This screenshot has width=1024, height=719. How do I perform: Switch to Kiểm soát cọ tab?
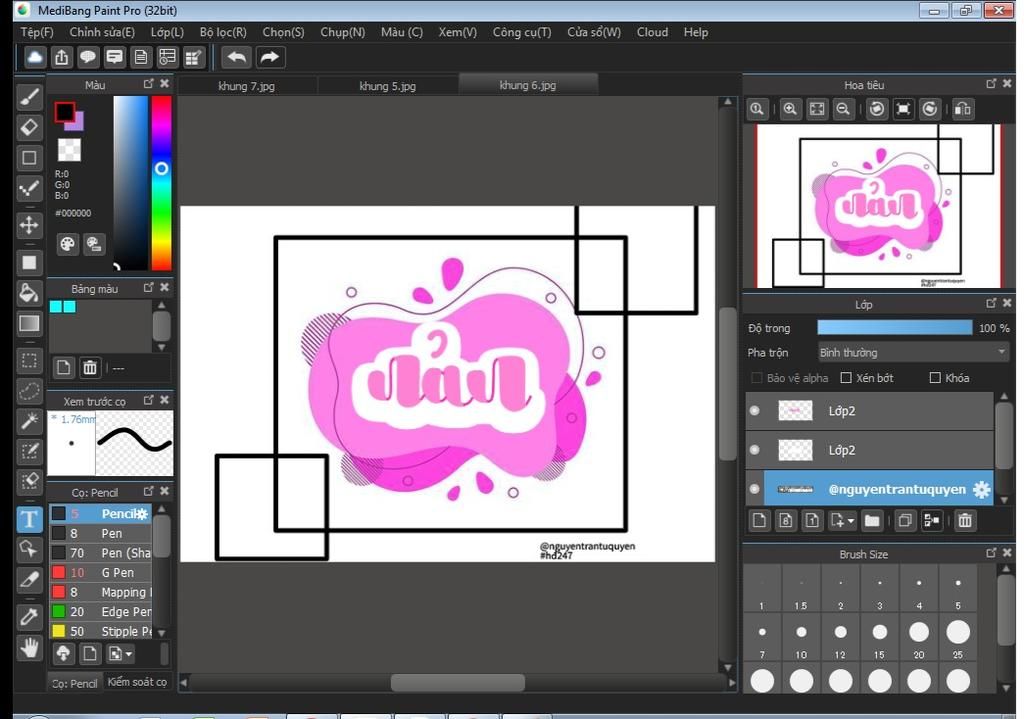137,682
